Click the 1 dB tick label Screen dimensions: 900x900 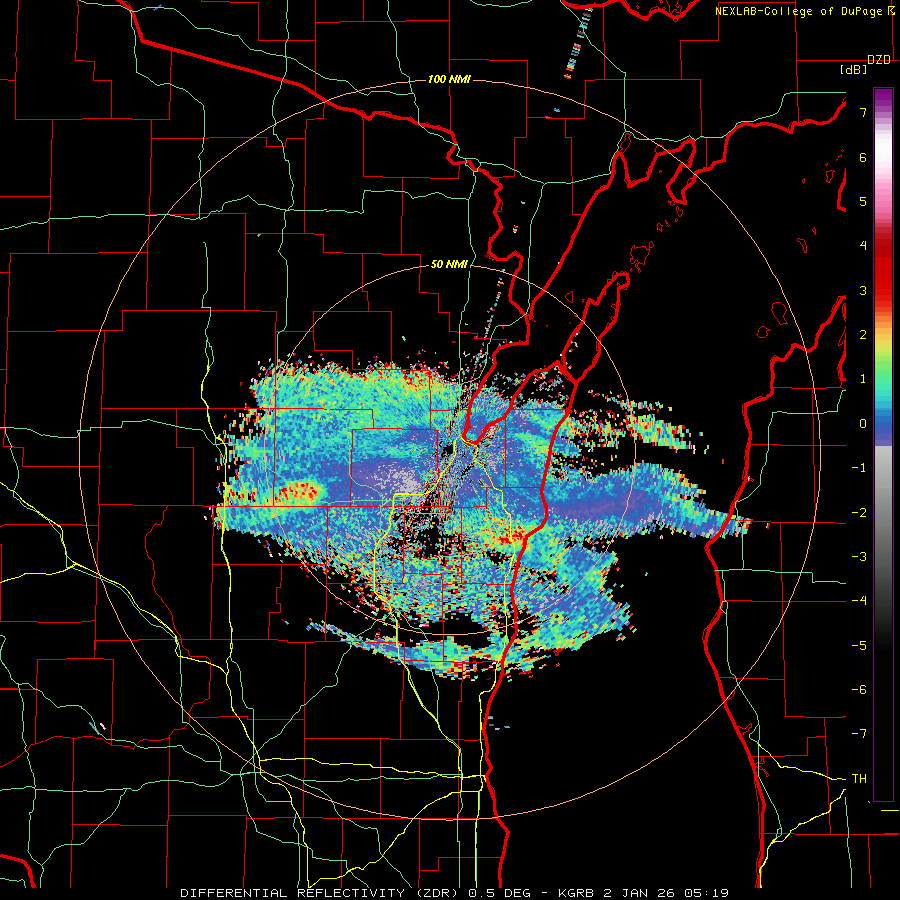[863, 379]
